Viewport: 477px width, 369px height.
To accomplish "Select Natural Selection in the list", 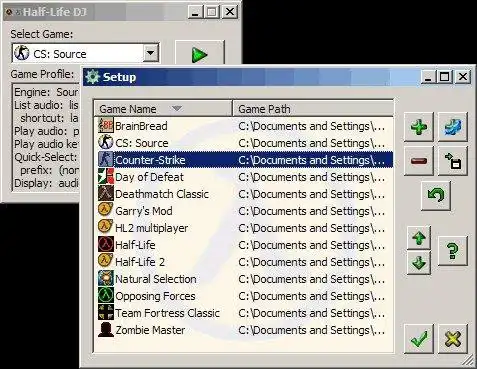I will click(x=156, y=279).
